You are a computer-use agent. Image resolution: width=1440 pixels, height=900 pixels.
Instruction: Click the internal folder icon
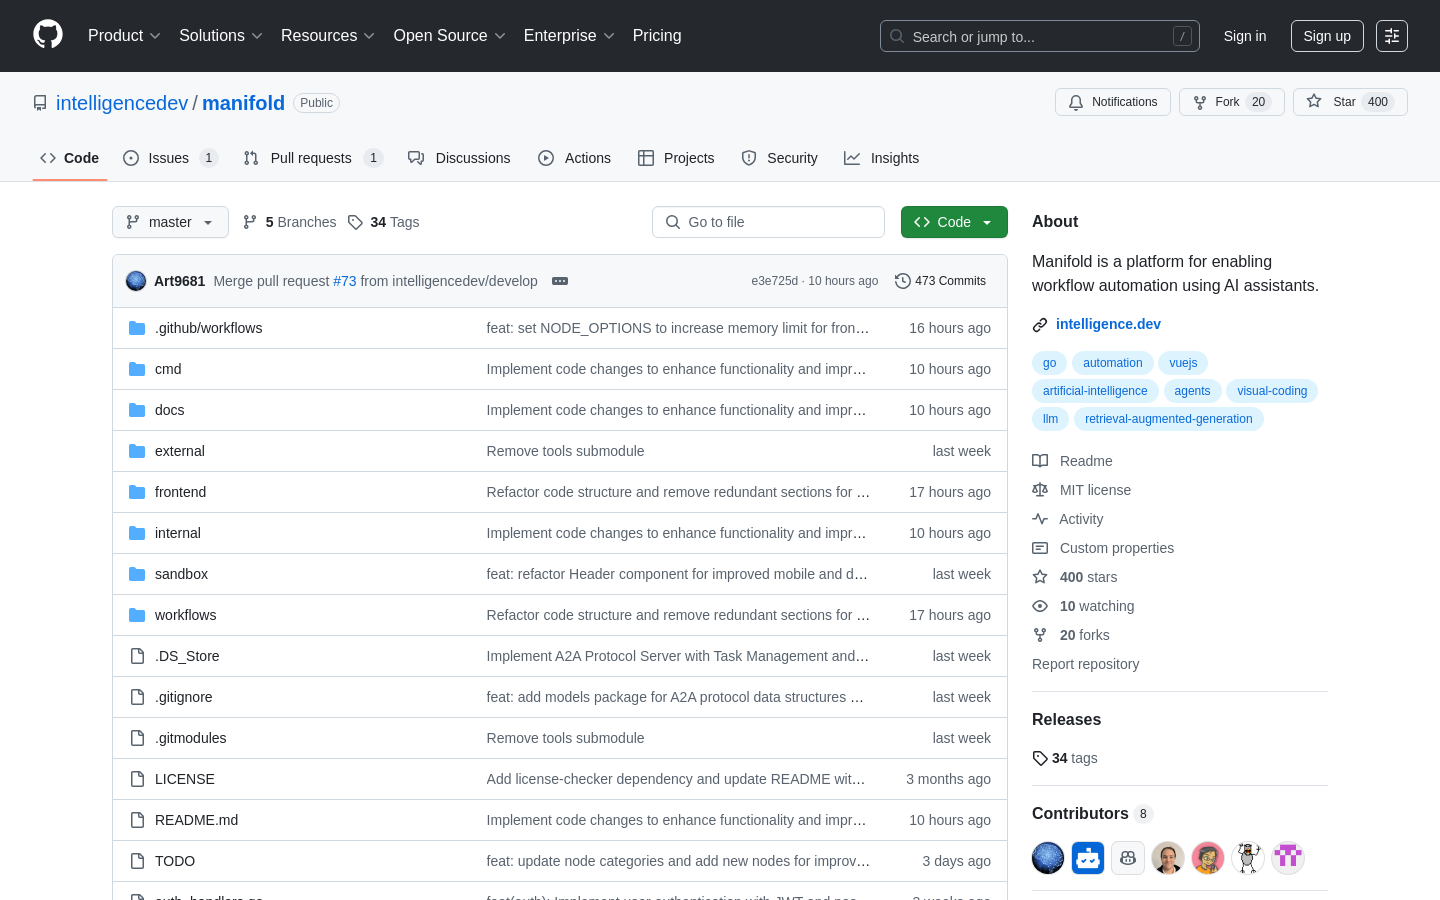pyautogui.click(x=137, y=533)
